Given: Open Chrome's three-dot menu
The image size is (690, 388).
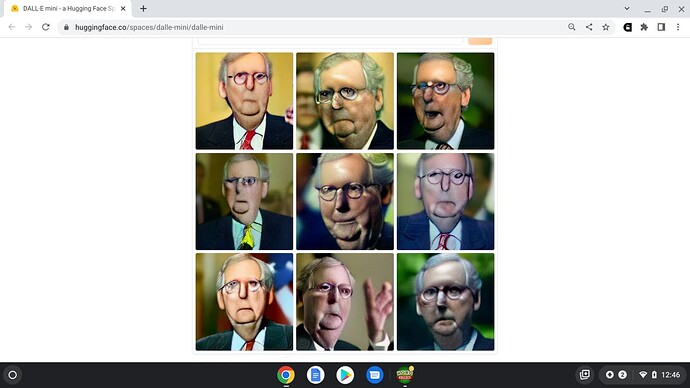Looking at the screenshot, I should (x=678, y=27).
